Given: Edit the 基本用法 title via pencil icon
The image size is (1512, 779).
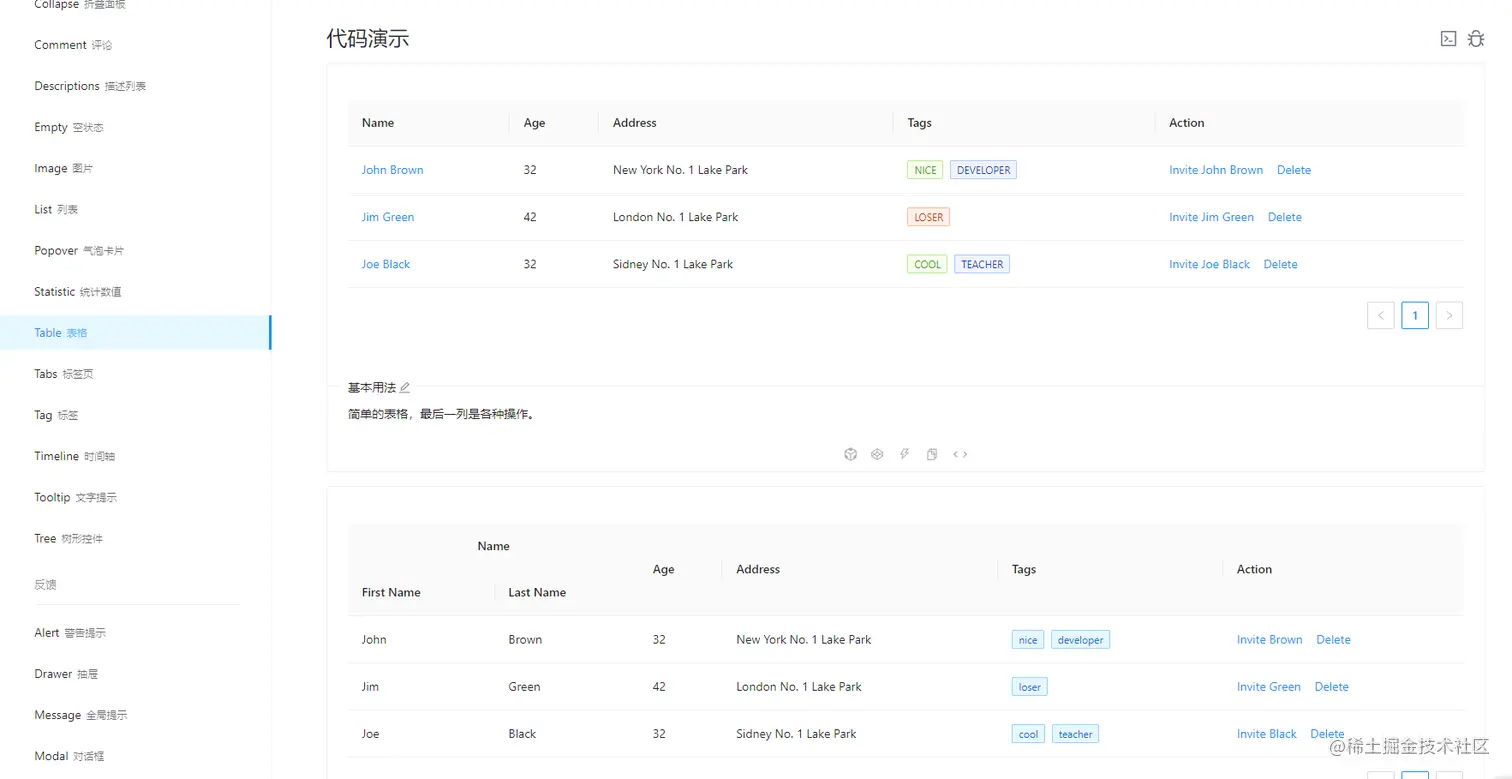Looking at the screenshot, I should coord(406,387).
